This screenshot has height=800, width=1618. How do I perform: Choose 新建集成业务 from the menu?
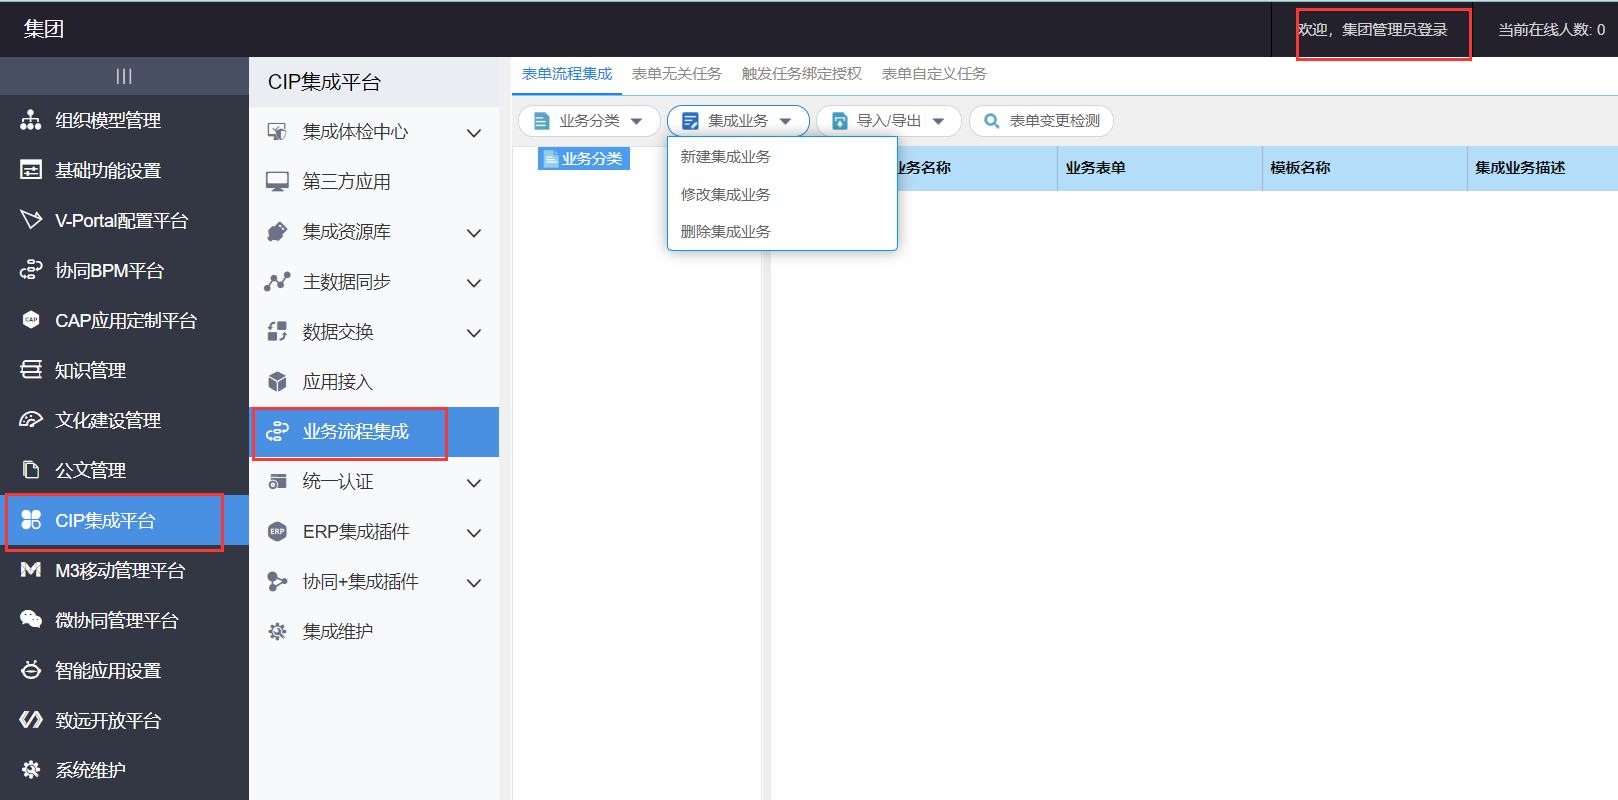(726, 157)
